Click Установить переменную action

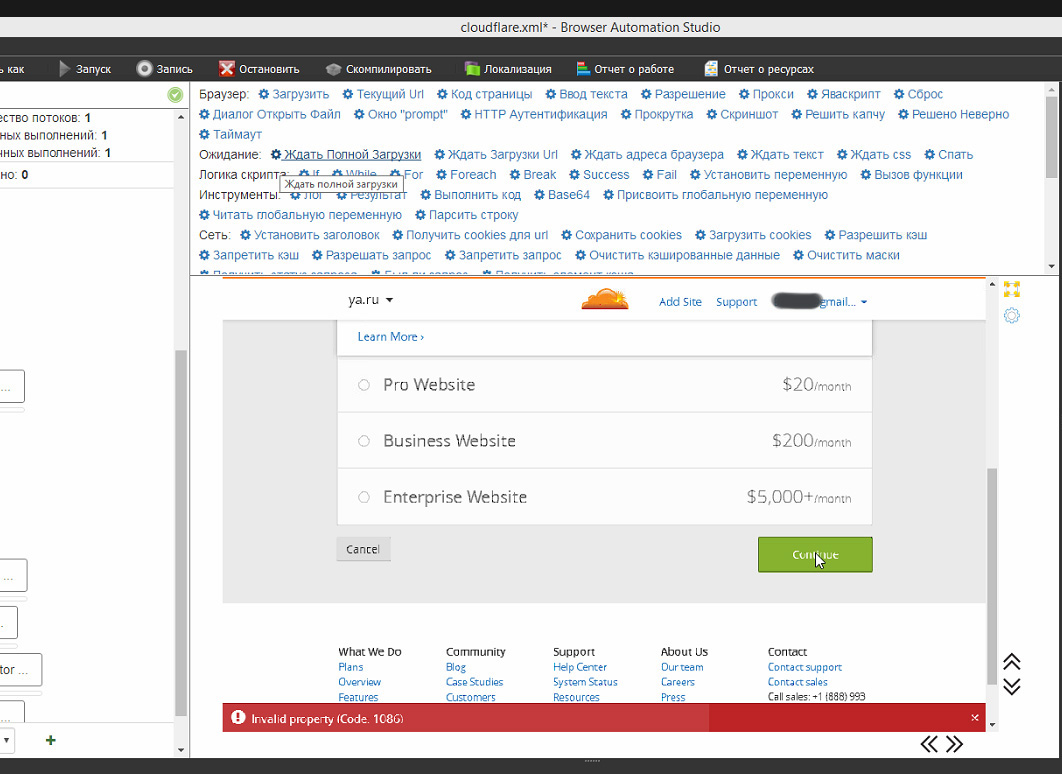(768, 175)
